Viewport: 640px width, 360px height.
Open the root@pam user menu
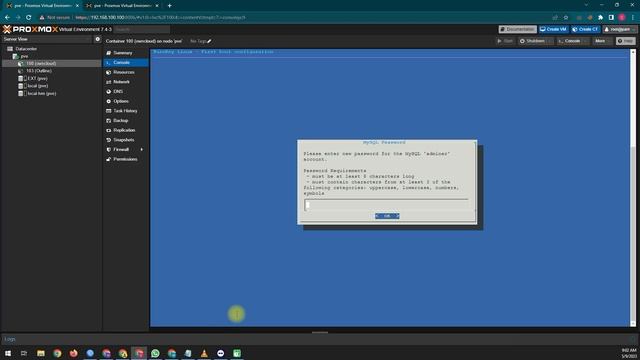pos(620,29)
